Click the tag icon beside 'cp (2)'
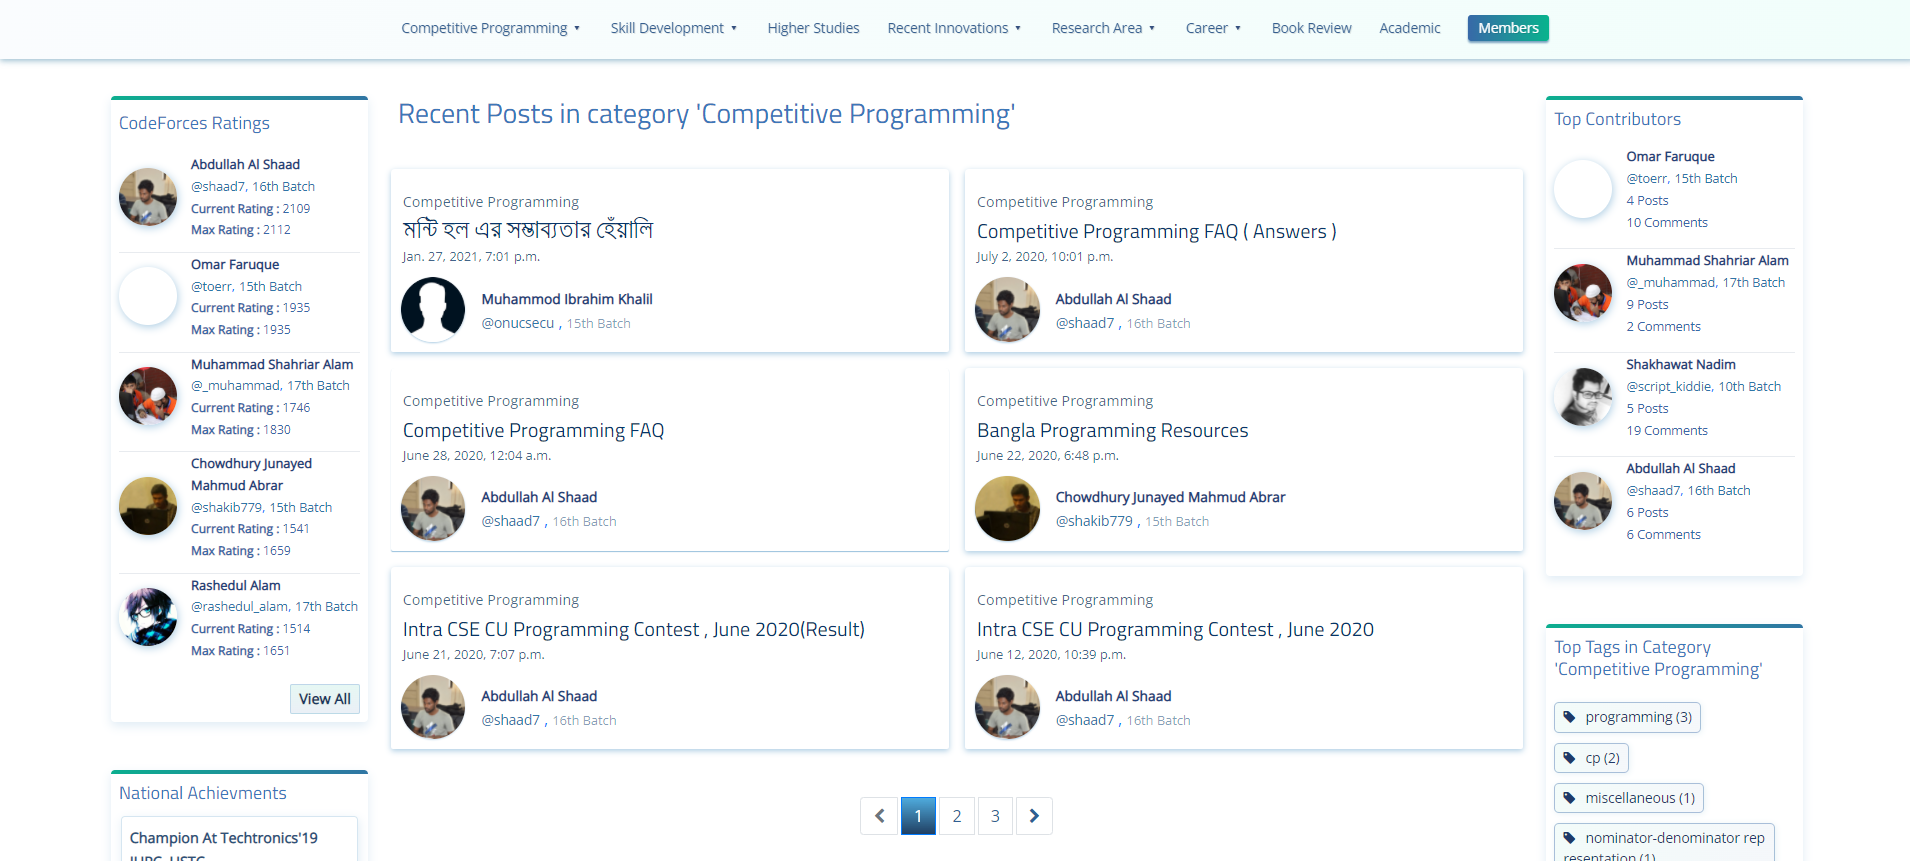The width and height of the screenshot is (1910, 861). [x=1569, y=758]
